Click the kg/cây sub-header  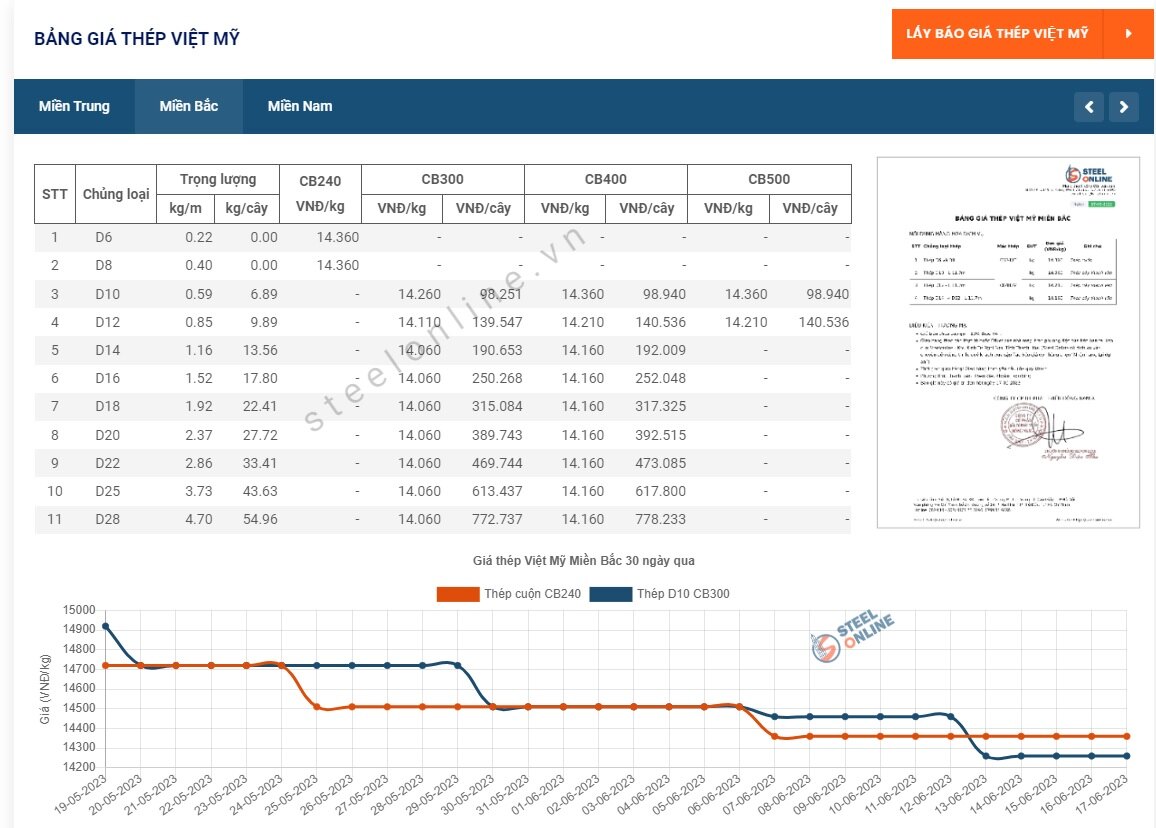[x=246, y=209]
